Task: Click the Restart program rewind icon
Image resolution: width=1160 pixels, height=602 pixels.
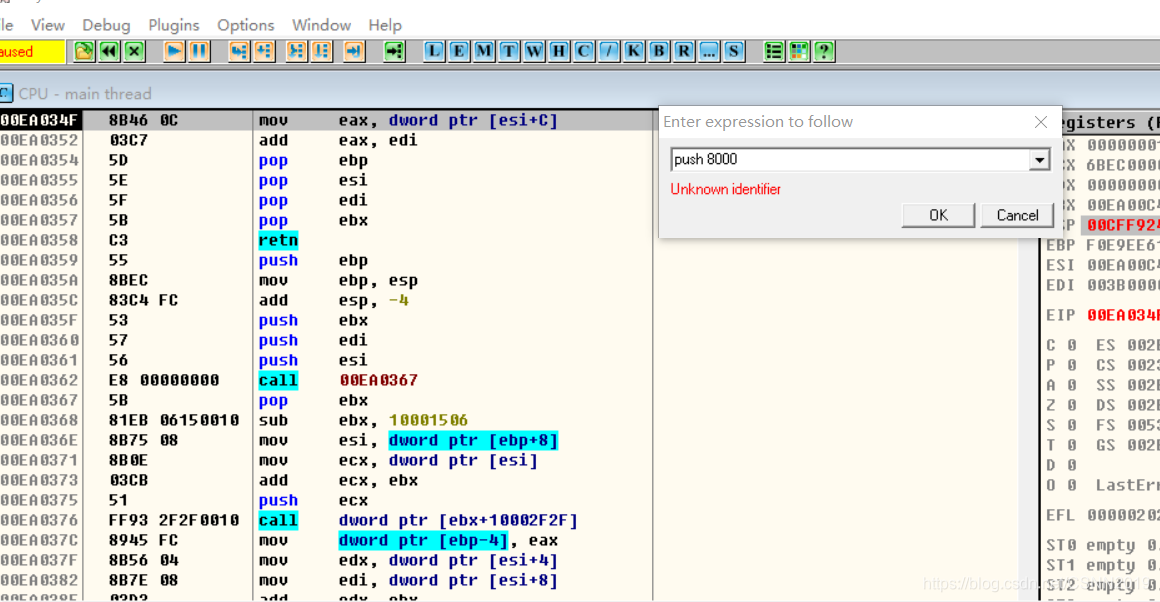Action: 109,52
